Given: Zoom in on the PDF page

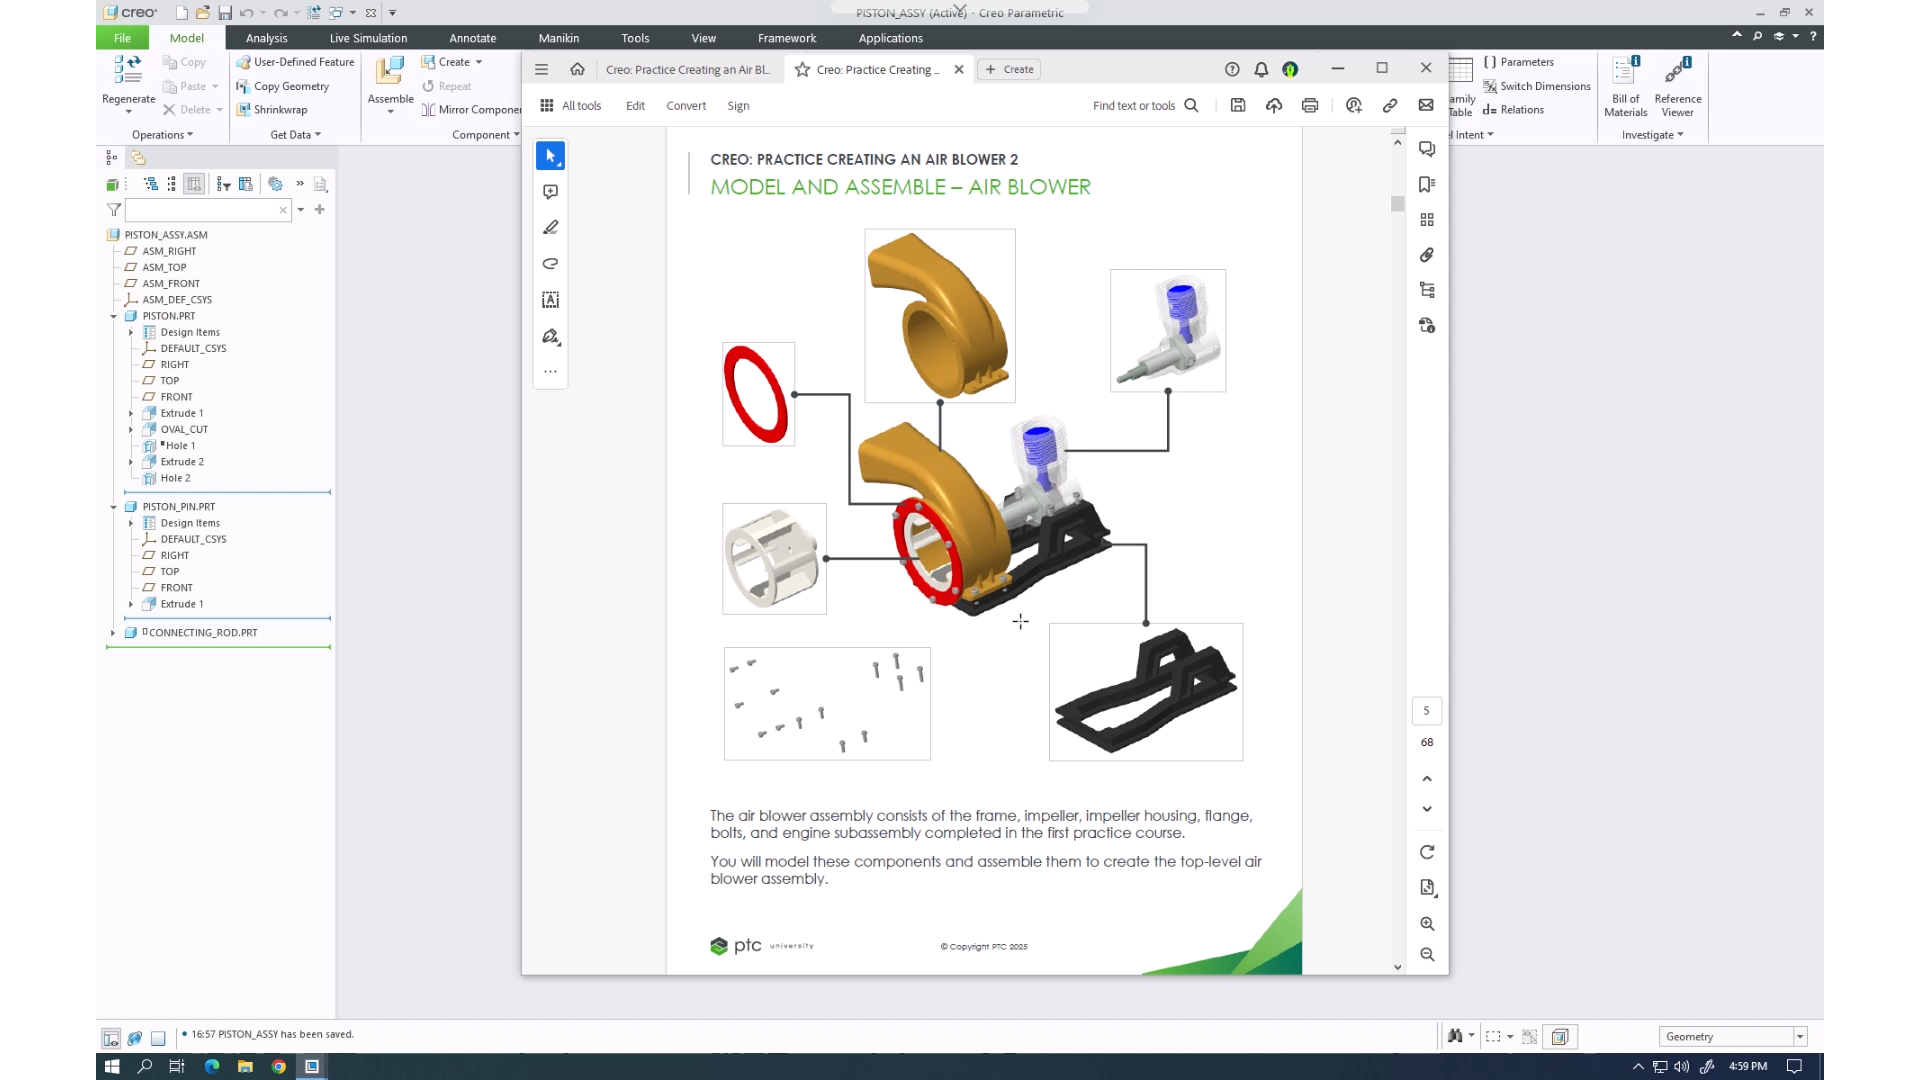Looking at the screenshot, I should (x=1427, y=924).
